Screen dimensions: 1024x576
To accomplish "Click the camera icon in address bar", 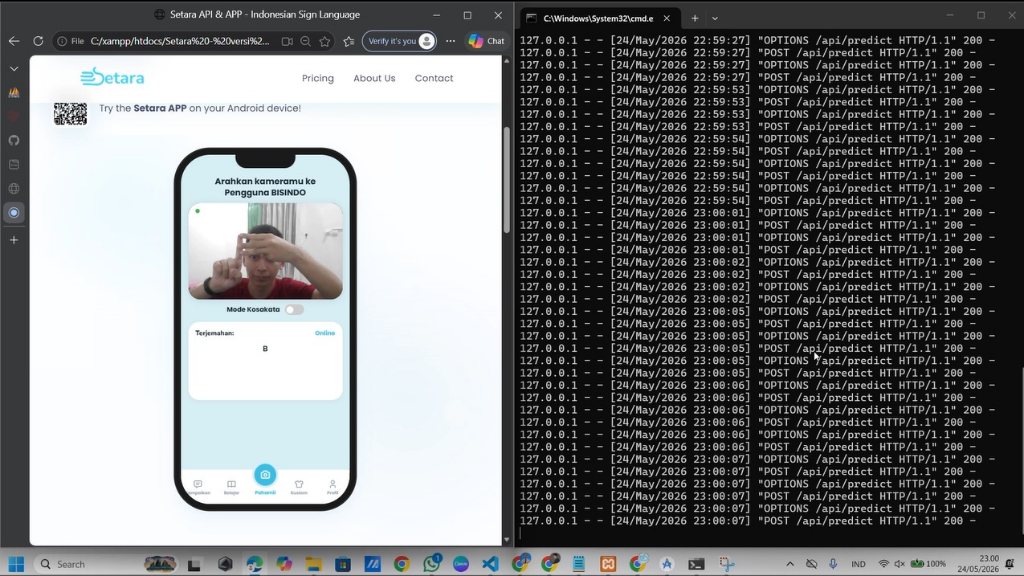I will pos(287,41).
